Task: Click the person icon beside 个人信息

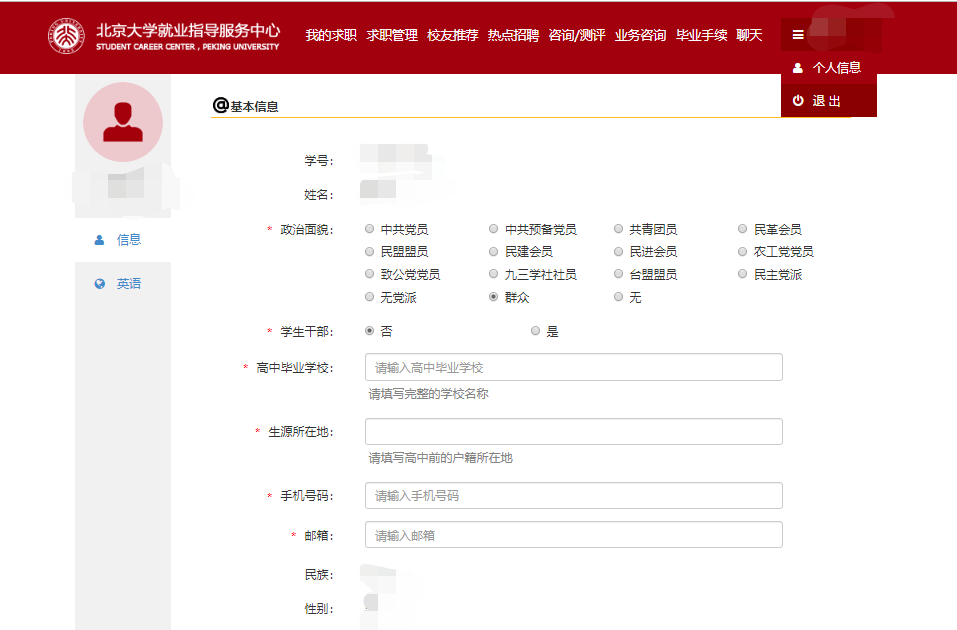Action: tap(797, 68)
